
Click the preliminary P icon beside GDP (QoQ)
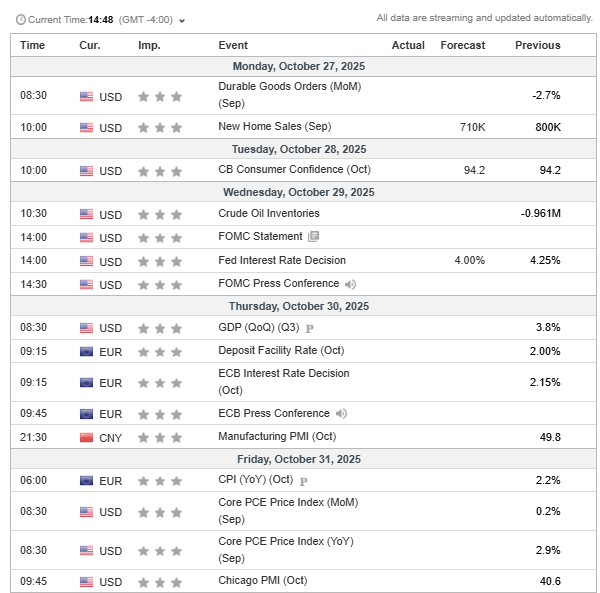(310, 328)
